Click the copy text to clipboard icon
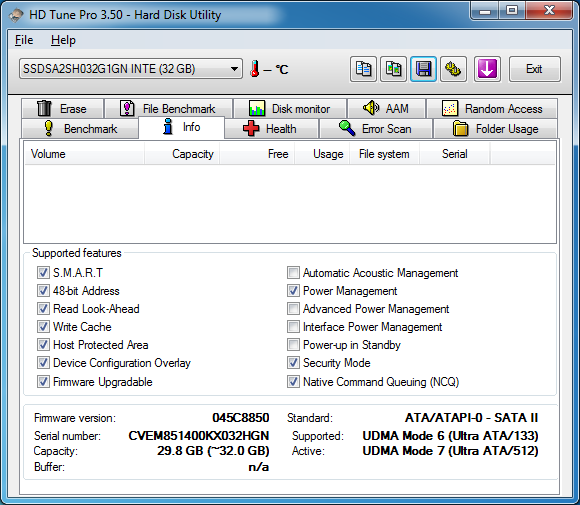This screenshot has width=580, height=505. (363, 69)
